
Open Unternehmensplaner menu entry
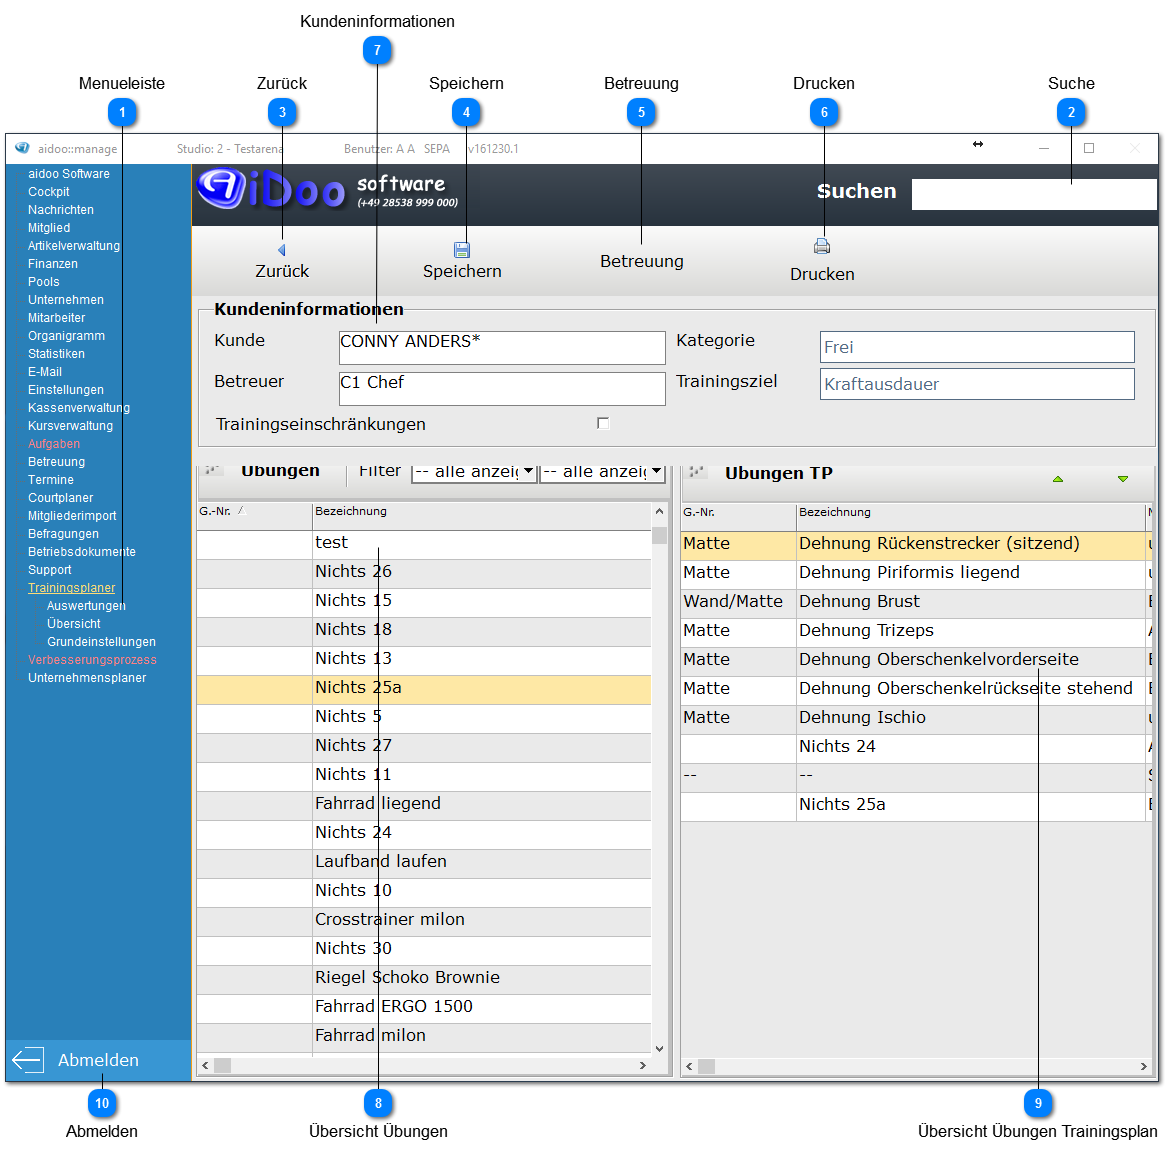pyautogui.click(x=87, y=678)
